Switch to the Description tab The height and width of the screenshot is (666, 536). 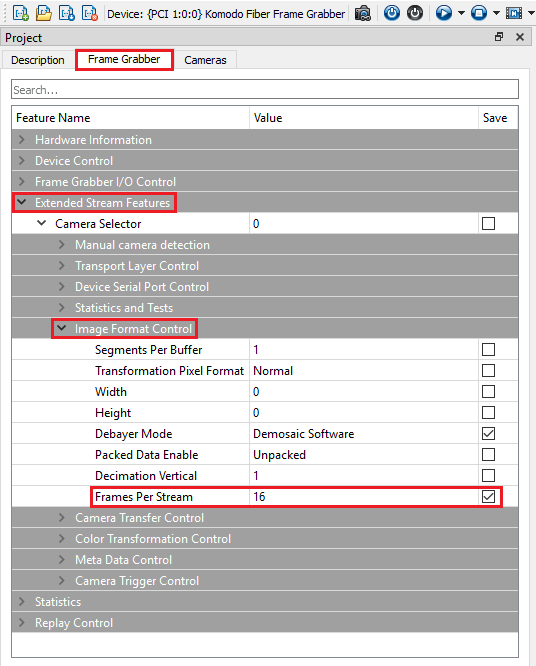[x=38, y=60]
